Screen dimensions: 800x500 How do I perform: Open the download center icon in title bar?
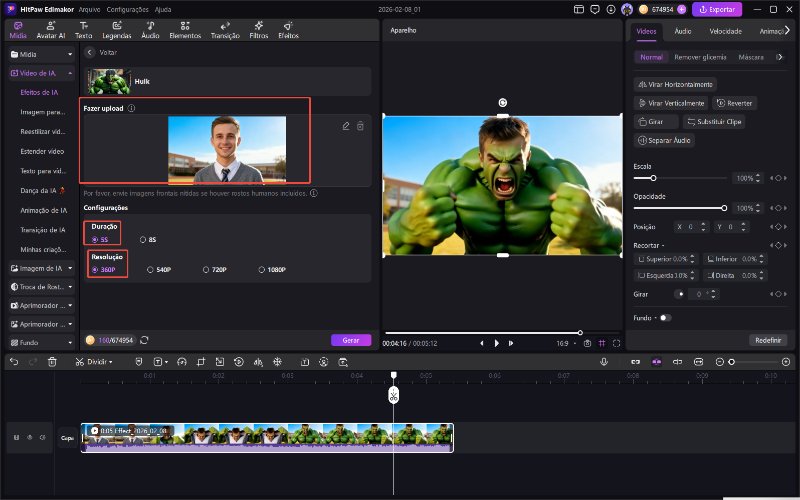coord(611,9)
